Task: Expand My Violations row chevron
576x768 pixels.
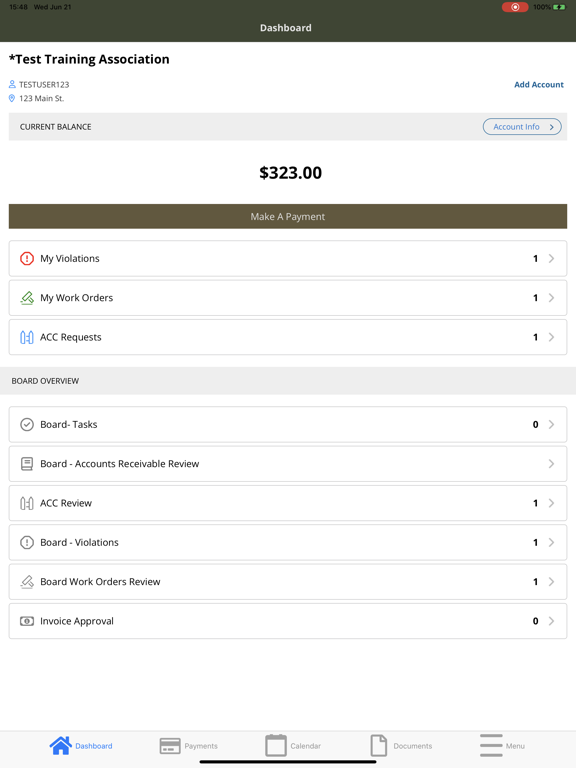Action: 552,258
